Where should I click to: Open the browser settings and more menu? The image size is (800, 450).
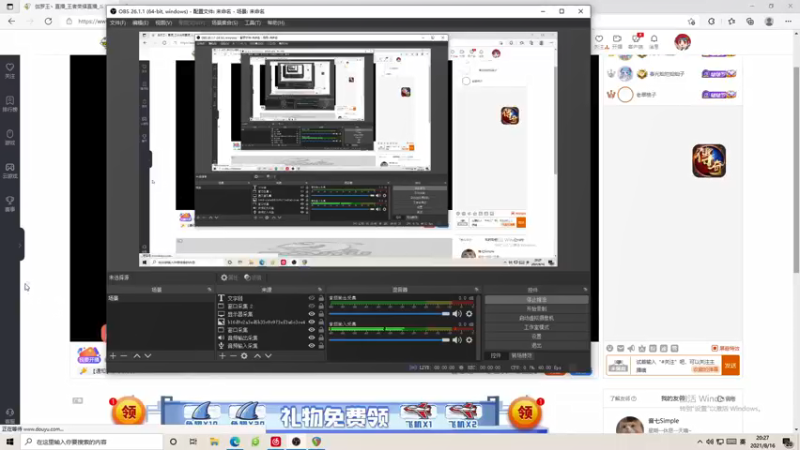pyautogui.click(x=788, y=21)
